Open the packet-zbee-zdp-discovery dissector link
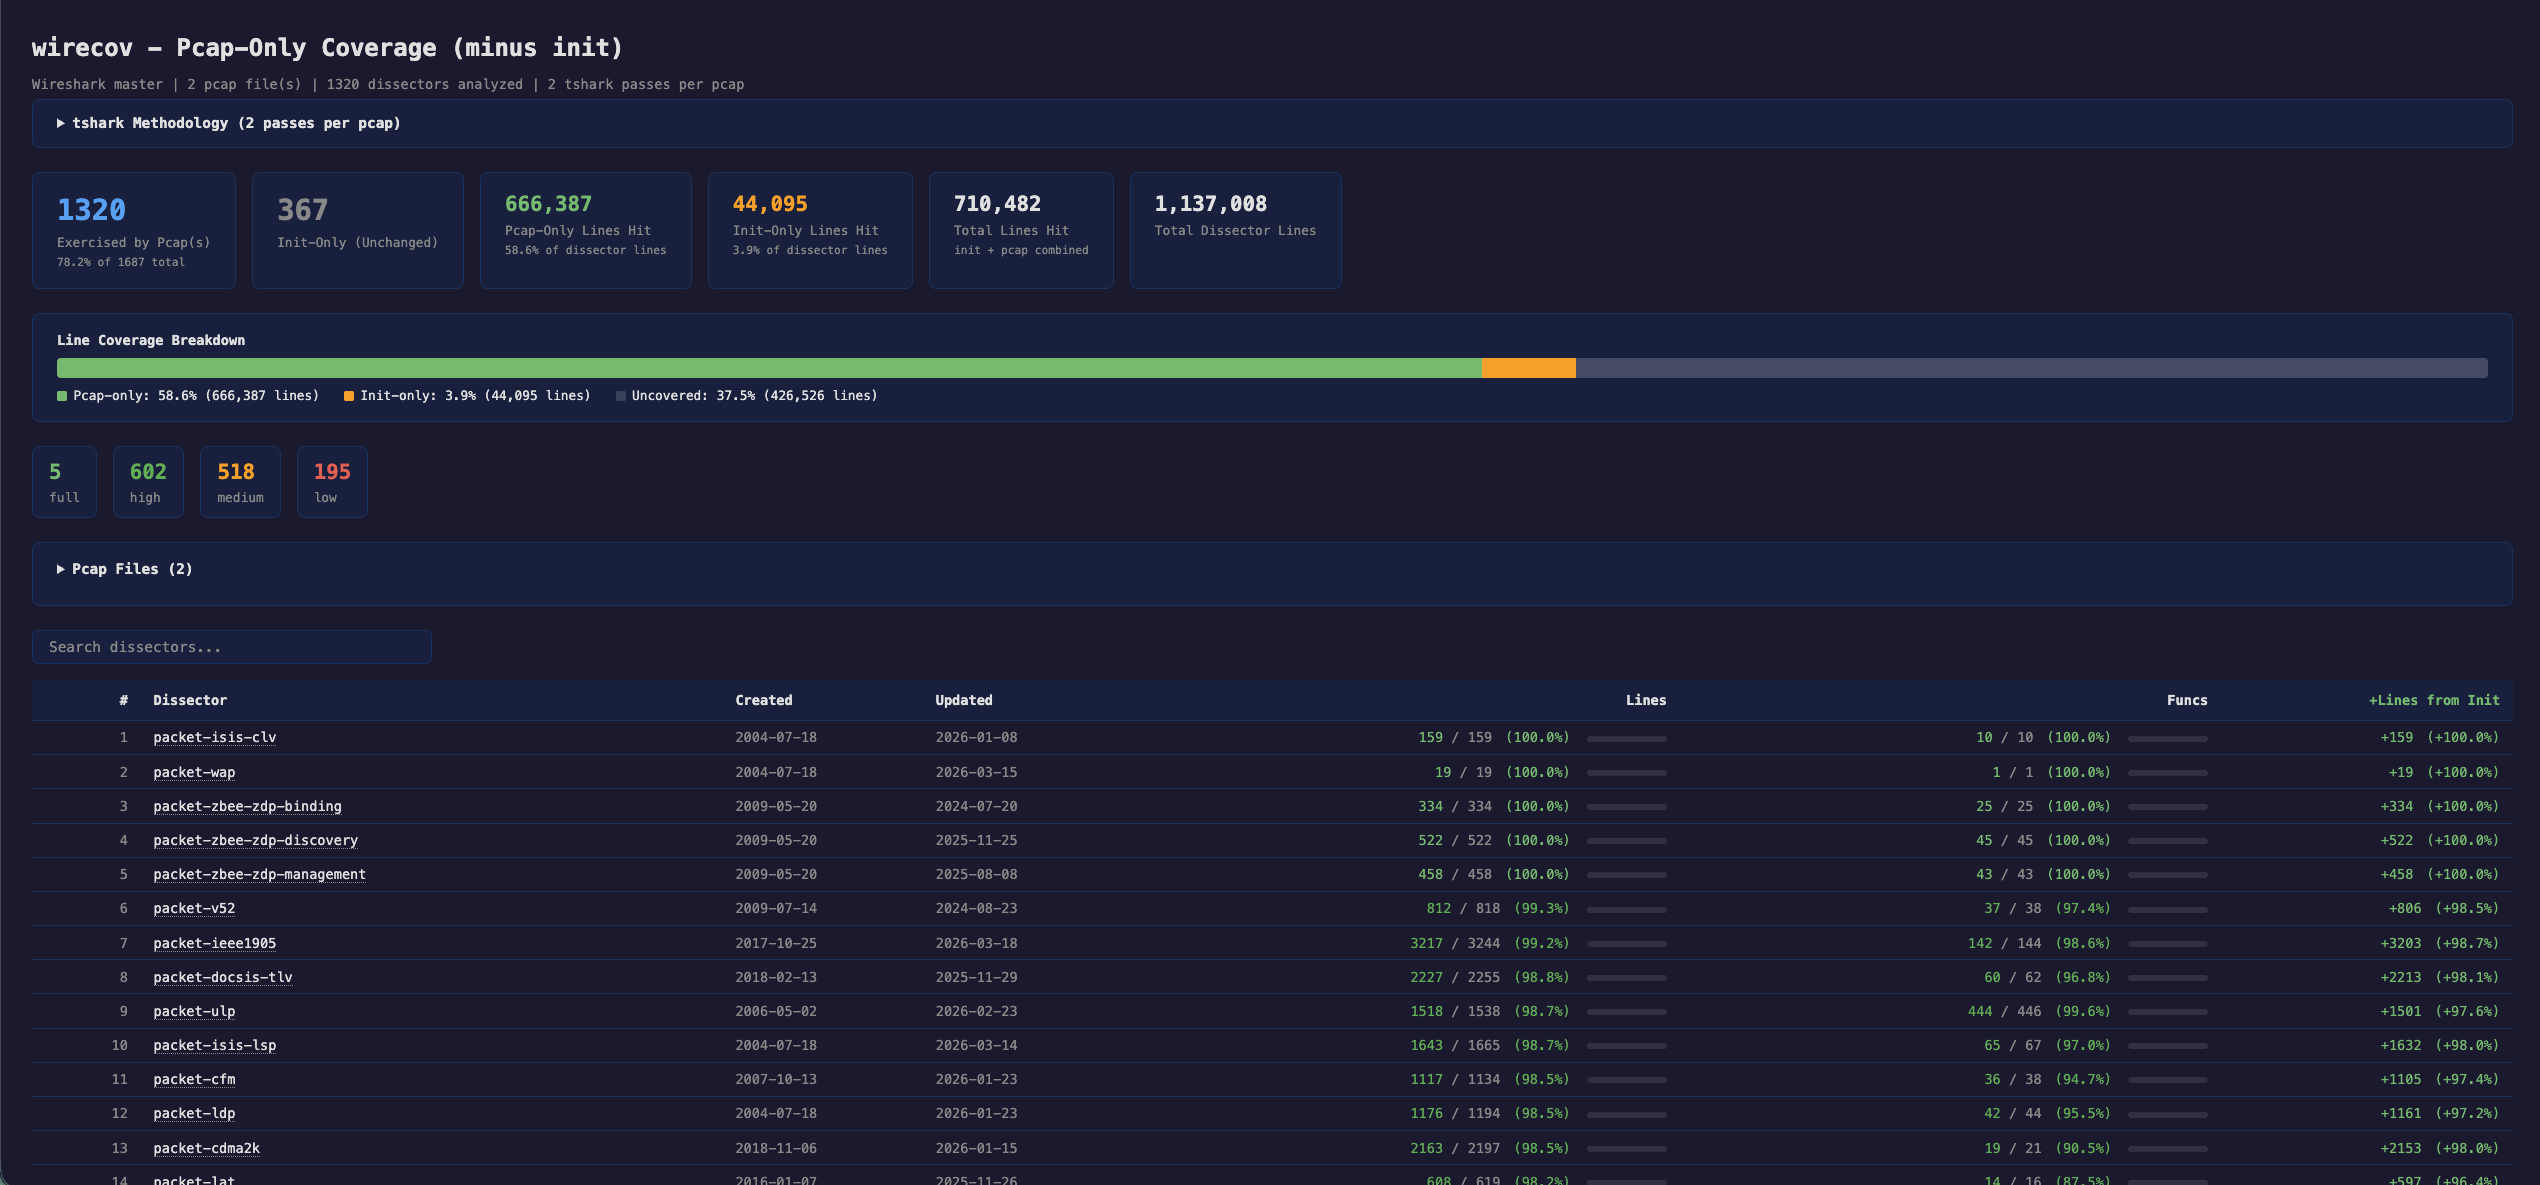 255,840
